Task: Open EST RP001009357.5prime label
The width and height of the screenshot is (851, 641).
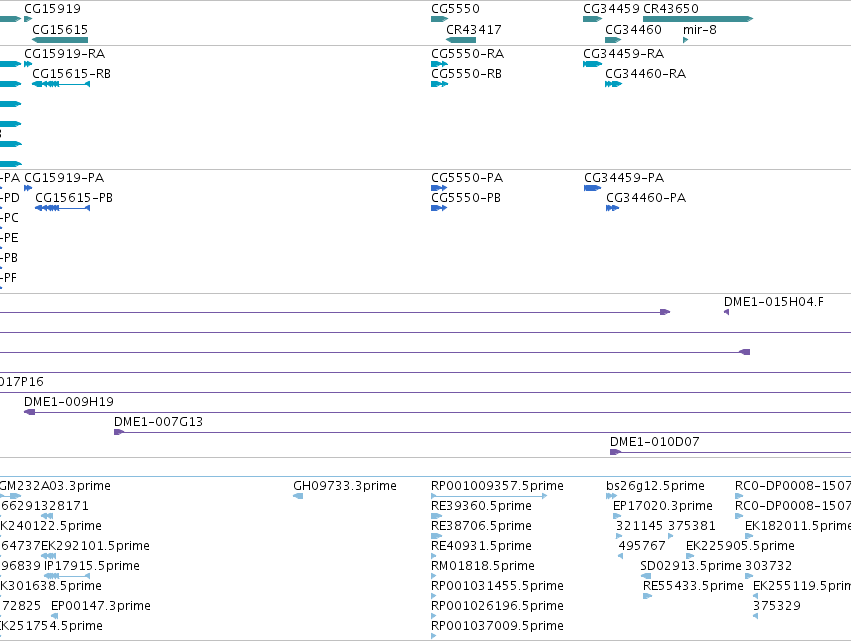Action: click(x=497, y=486)
